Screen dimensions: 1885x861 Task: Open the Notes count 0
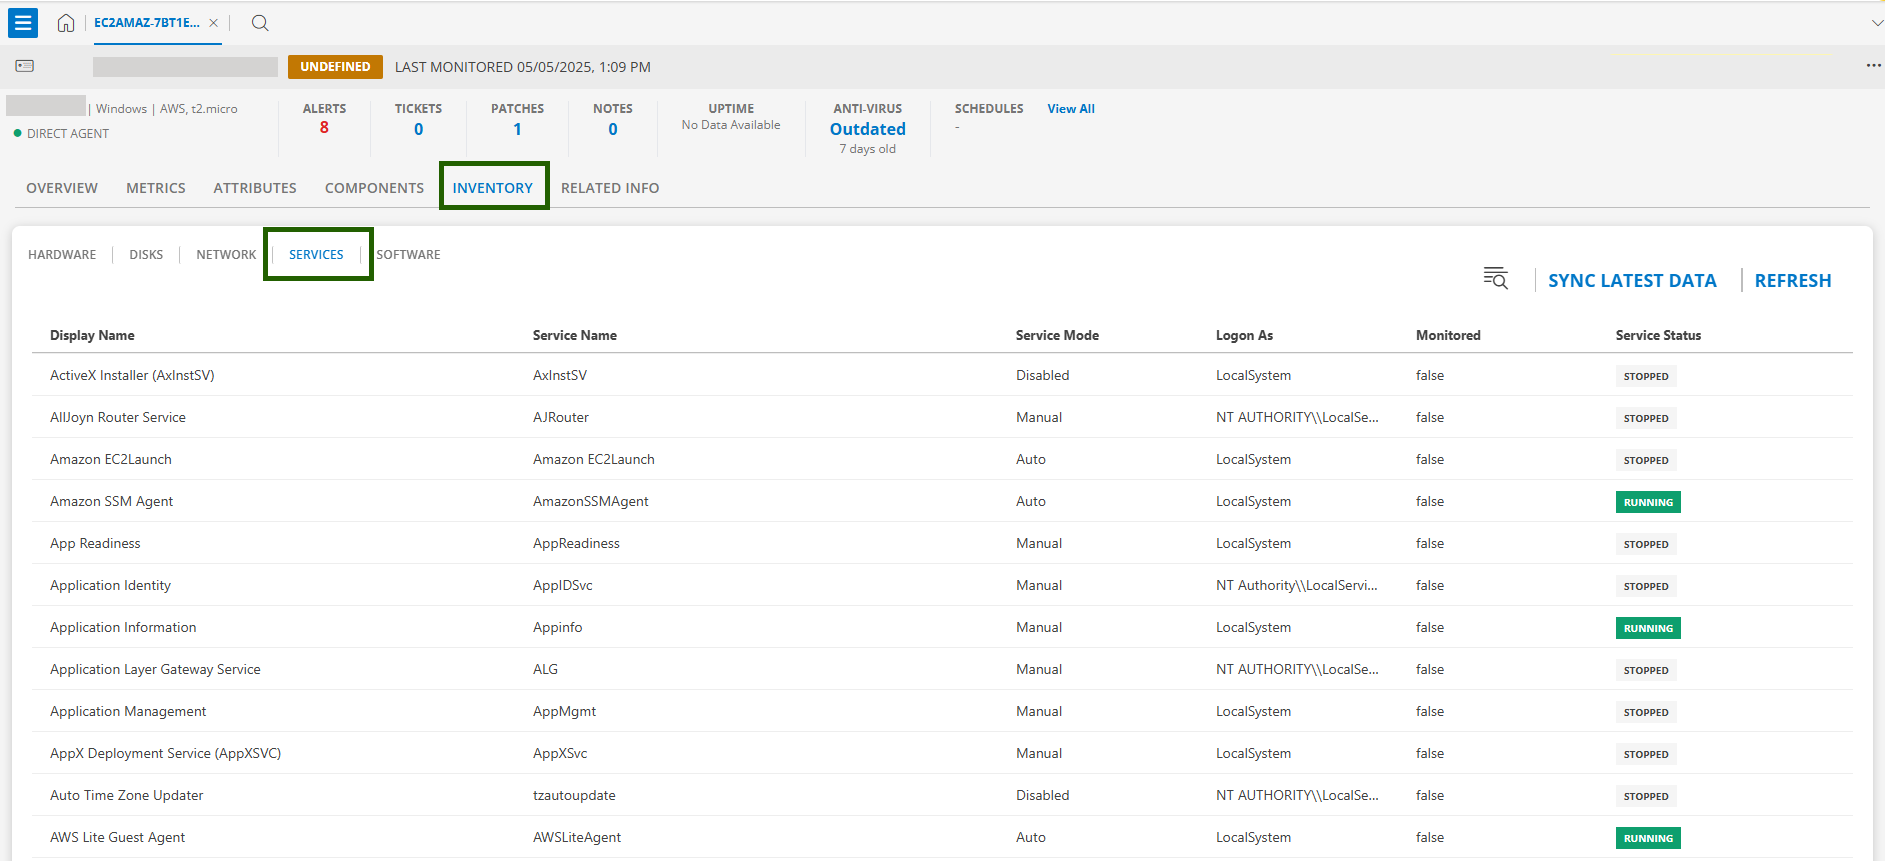click(613, 129)
